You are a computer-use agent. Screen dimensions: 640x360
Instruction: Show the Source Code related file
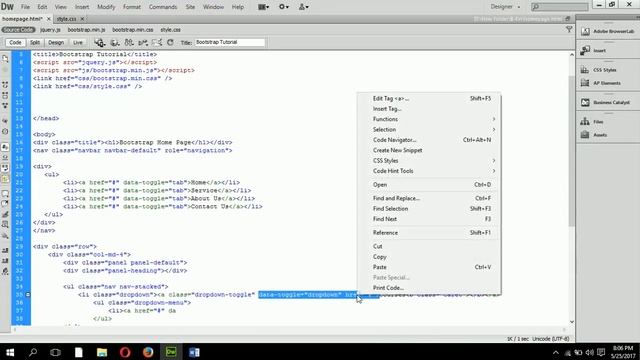point(18,30)
